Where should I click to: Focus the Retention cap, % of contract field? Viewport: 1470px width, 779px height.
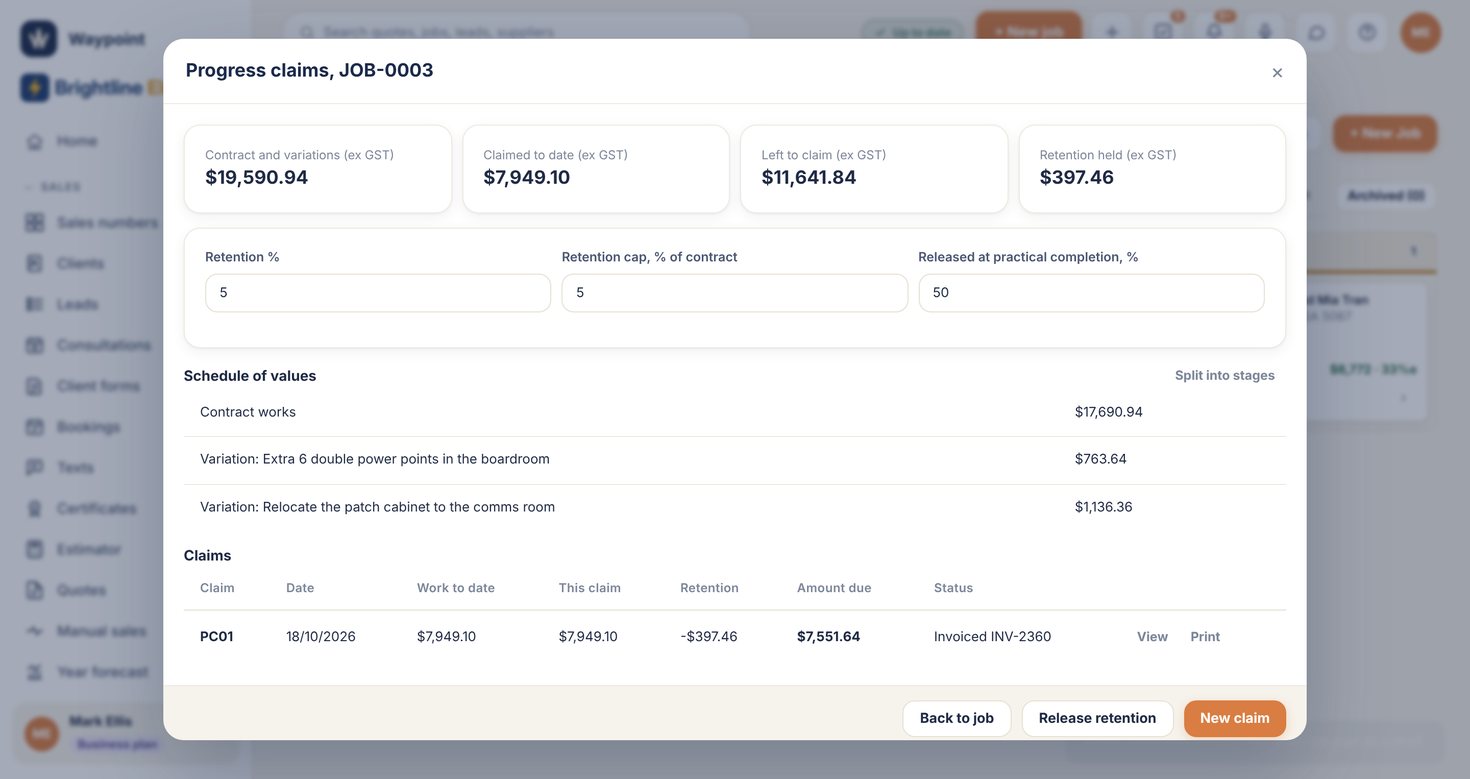coord(735,293)
